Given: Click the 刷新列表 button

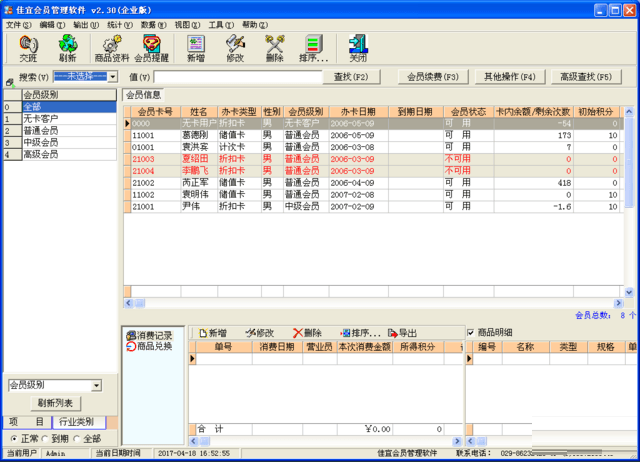Looking at the screenshot, I should click(x=54, y=403).
